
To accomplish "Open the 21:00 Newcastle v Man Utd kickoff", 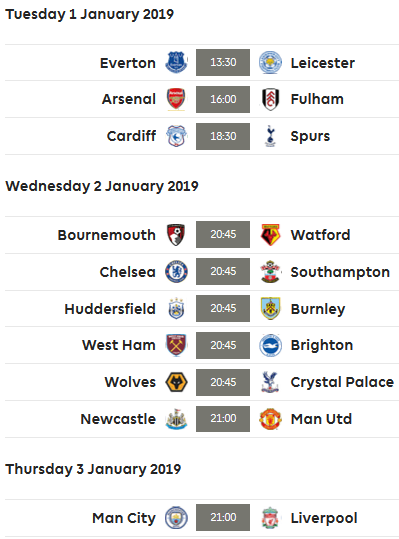I will point(223,419).
